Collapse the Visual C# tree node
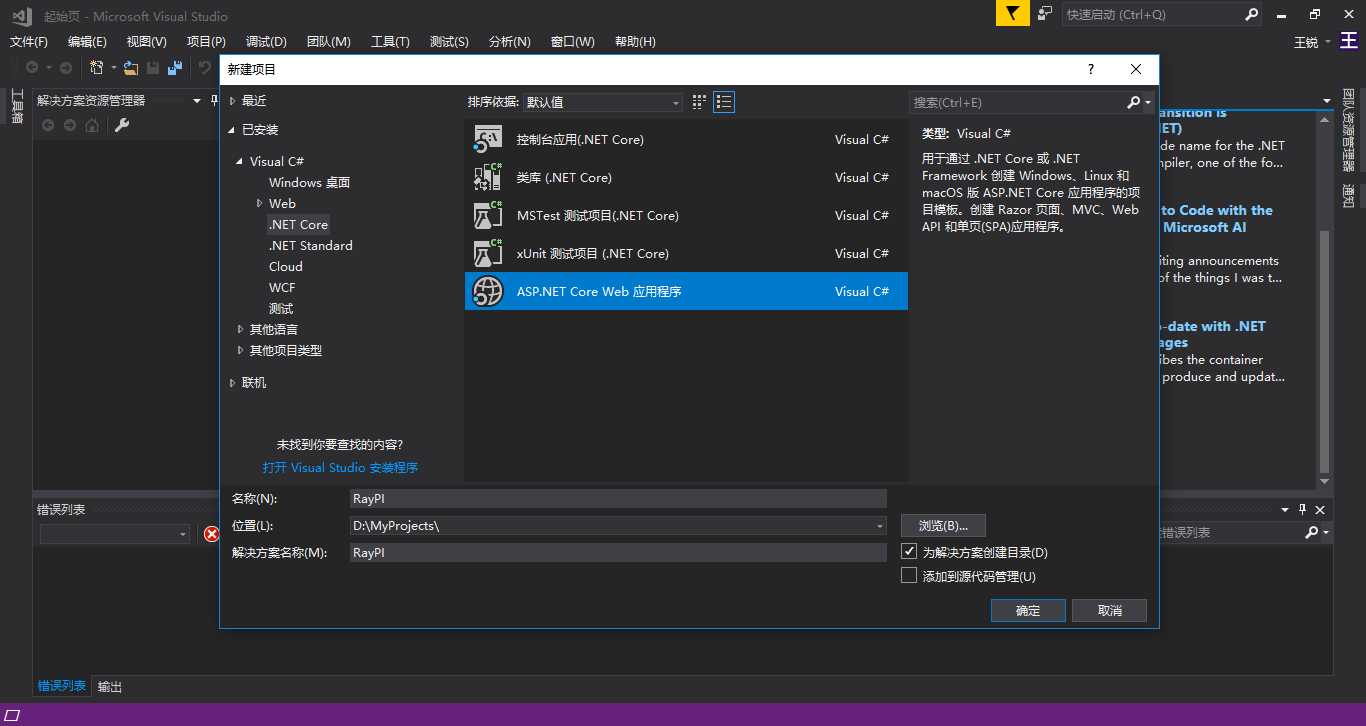Viewport: 1366px width, 726px height. coord(240,162)
